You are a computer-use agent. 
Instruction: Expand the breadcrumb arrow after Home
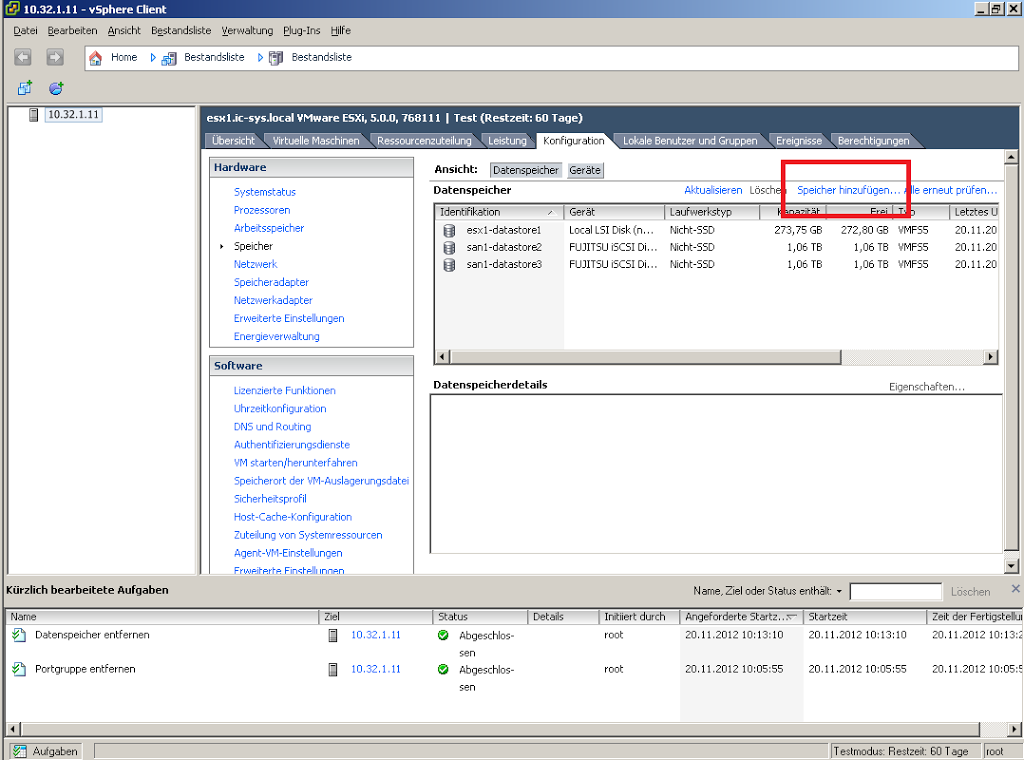(154, 58)
